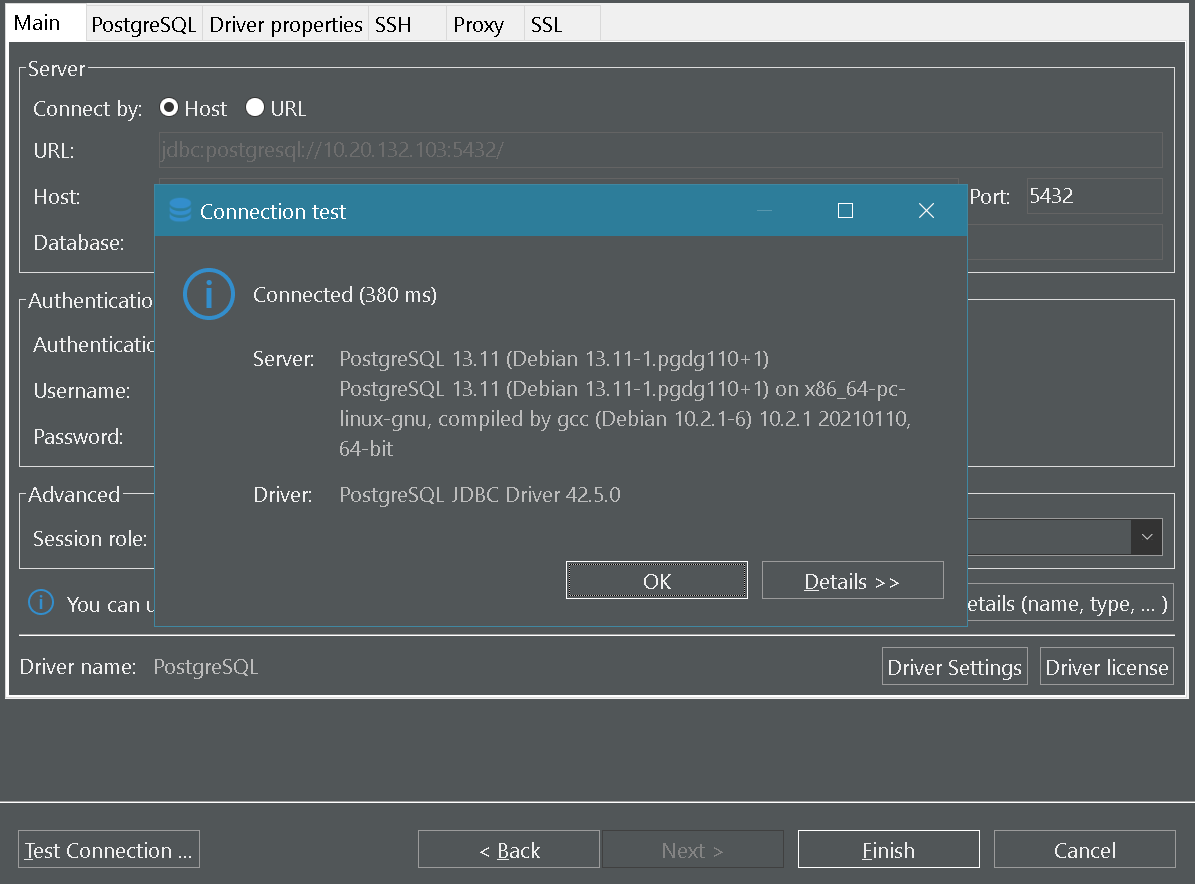Image resolution: width=1195 pixels, height=884 pixels.
Task: Click the info icon next to 'You can' hint
Action: click(x=41, y=603)
